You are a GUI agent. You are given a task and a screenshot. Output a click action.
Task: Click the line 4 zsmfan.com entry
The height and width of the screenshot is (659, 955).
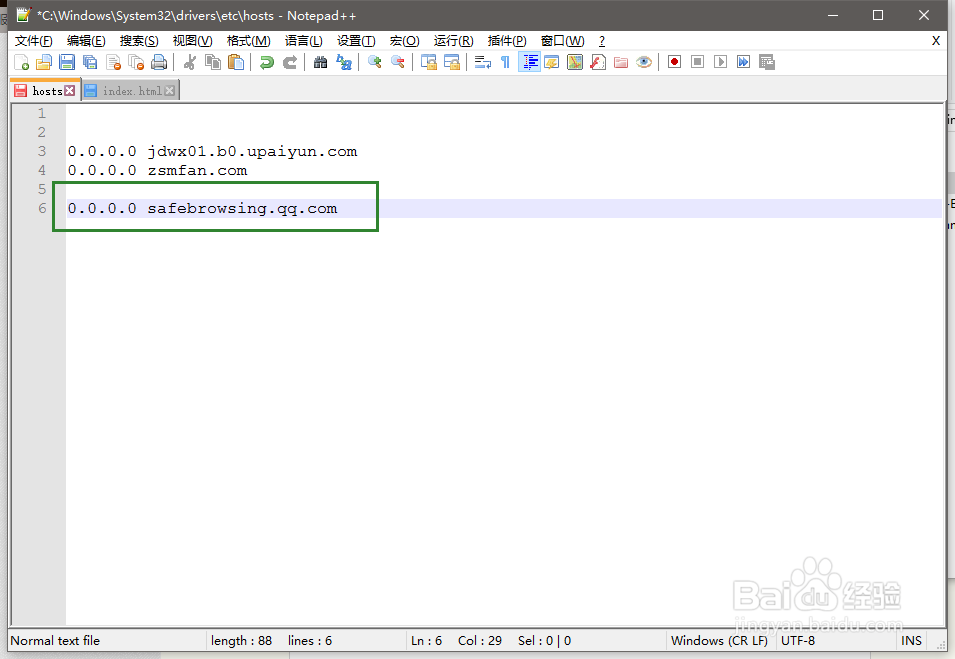(157, 171)
